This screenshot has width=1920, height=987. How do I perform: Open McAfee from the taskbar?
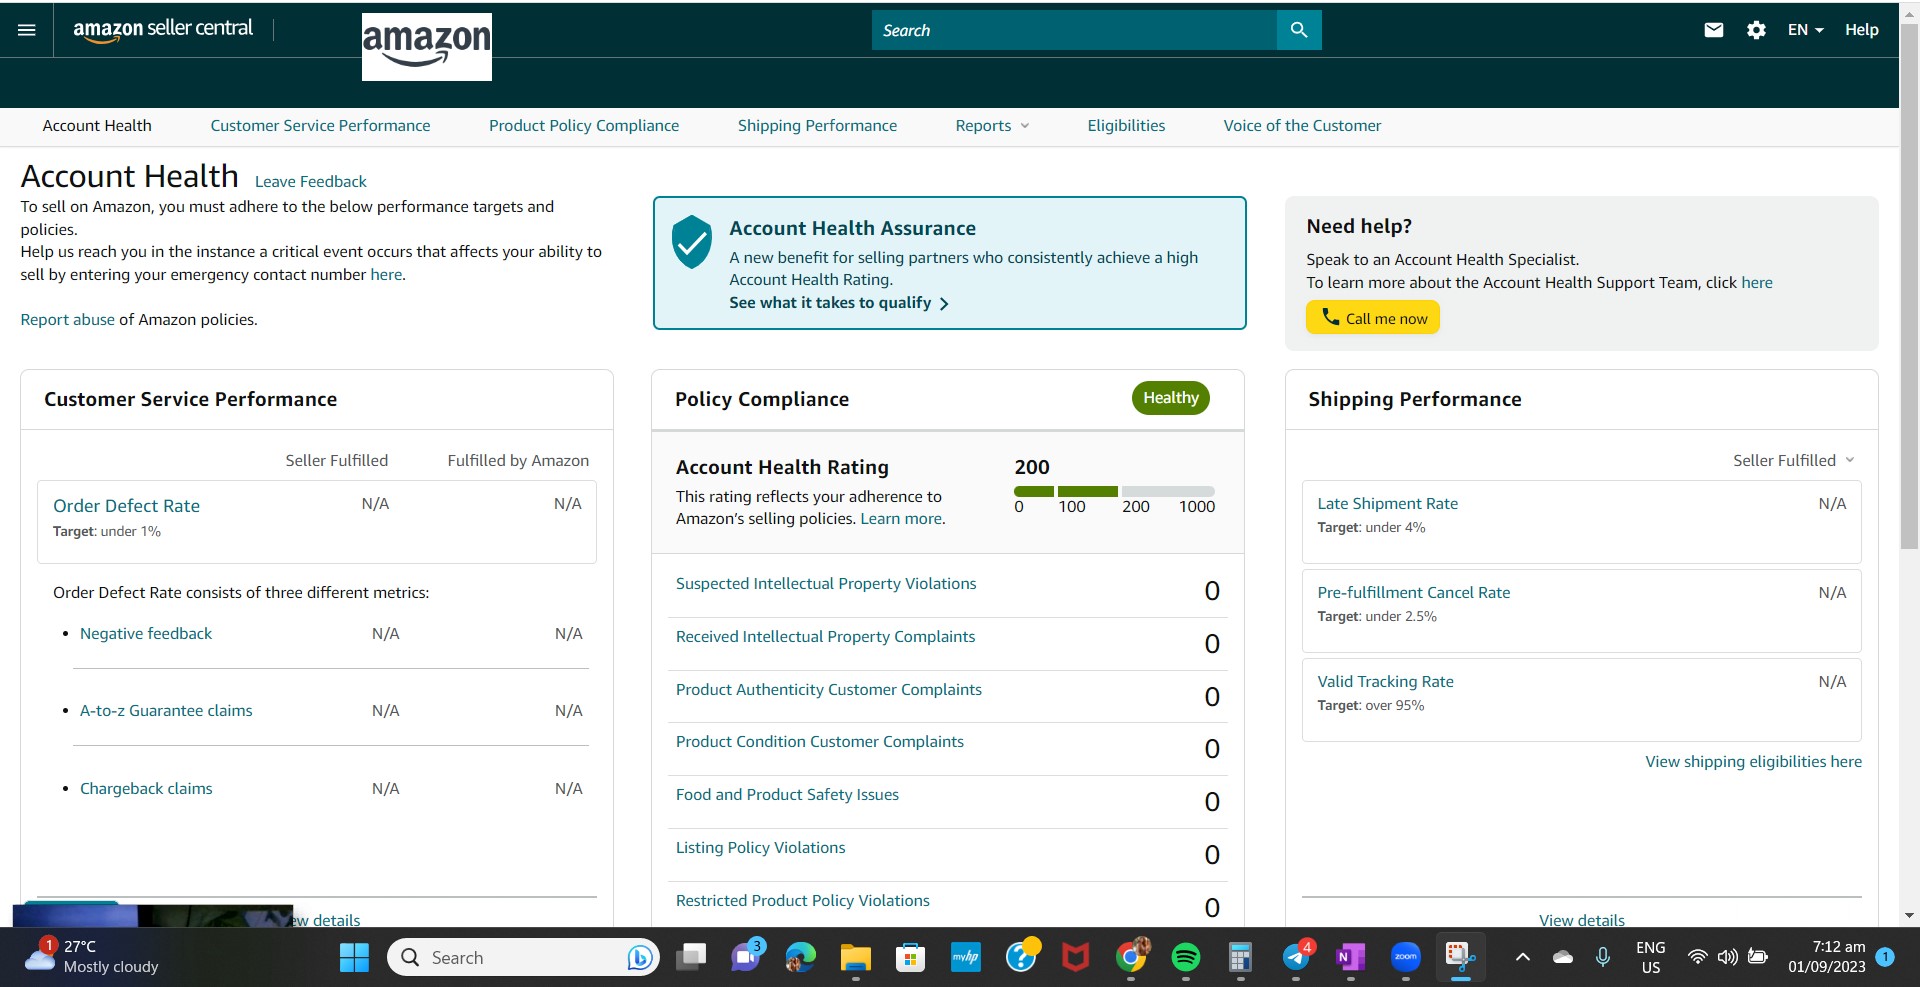[x=1075, y=958]
